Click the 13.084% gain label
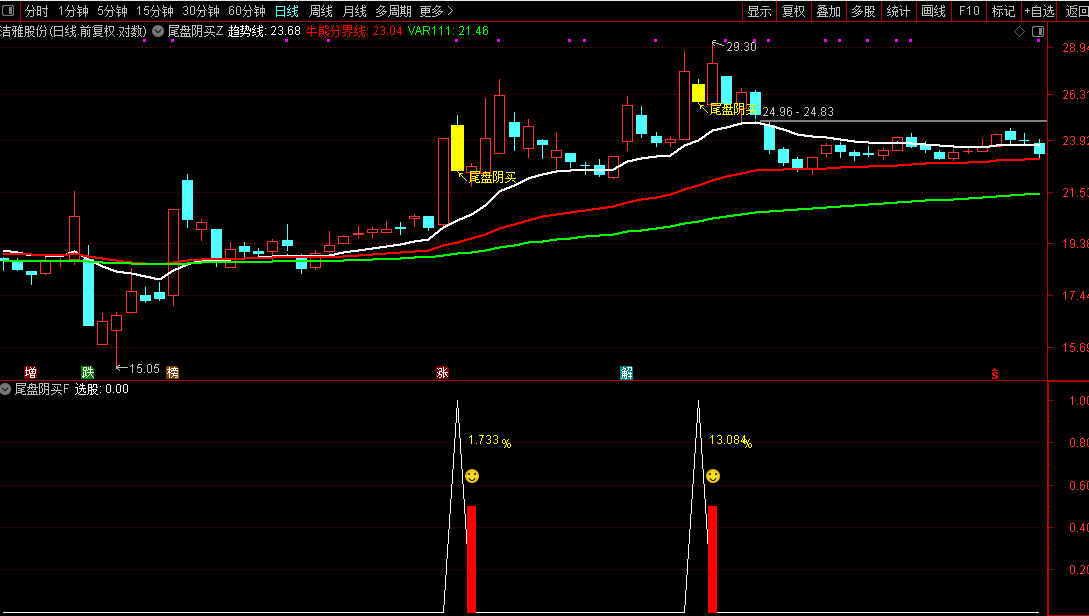1089x616 pixels. (x=731, y=440)
